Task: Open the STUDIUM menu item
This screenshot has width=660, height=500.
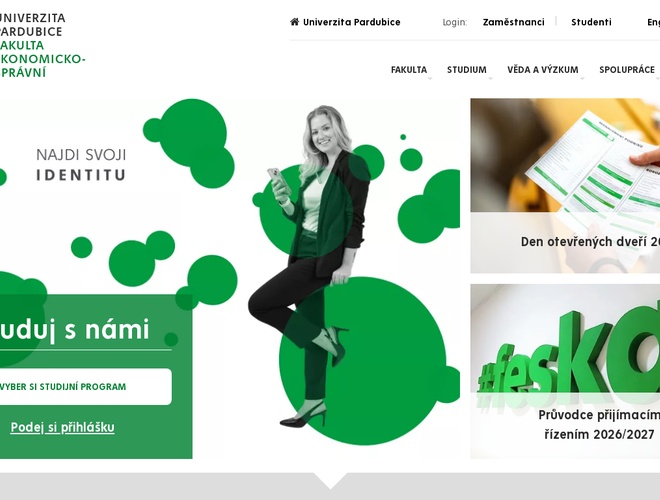Action: click(x=467, y=69)
